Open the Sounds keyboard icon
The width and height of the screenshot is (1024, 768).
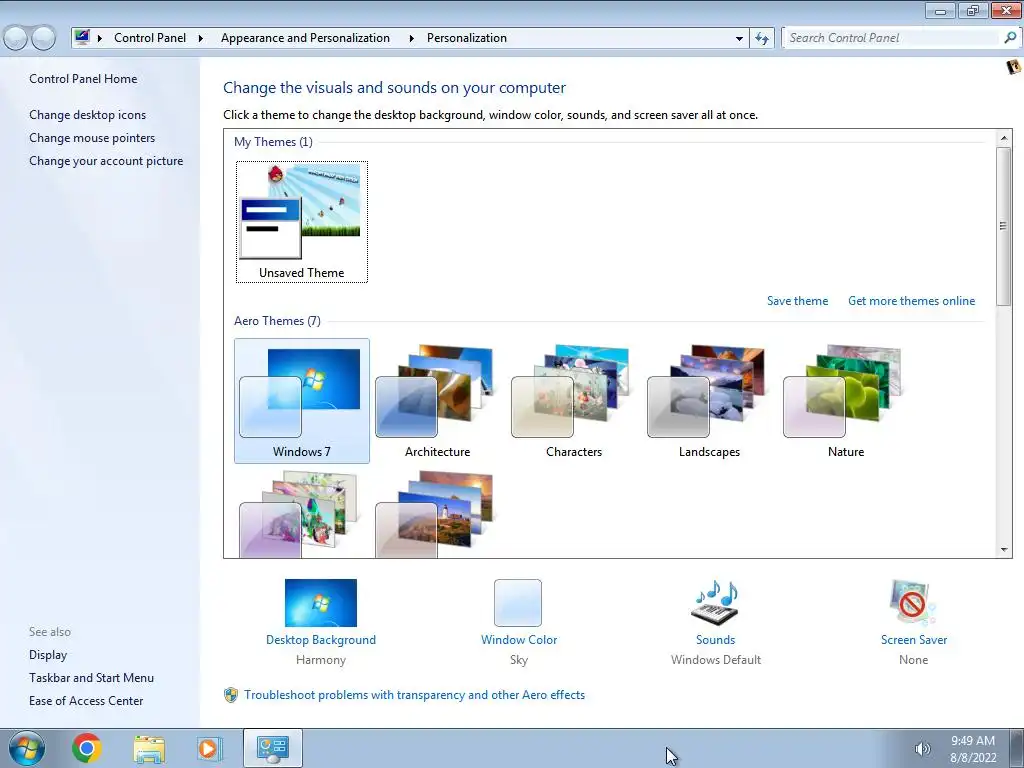tap(716, 602)
